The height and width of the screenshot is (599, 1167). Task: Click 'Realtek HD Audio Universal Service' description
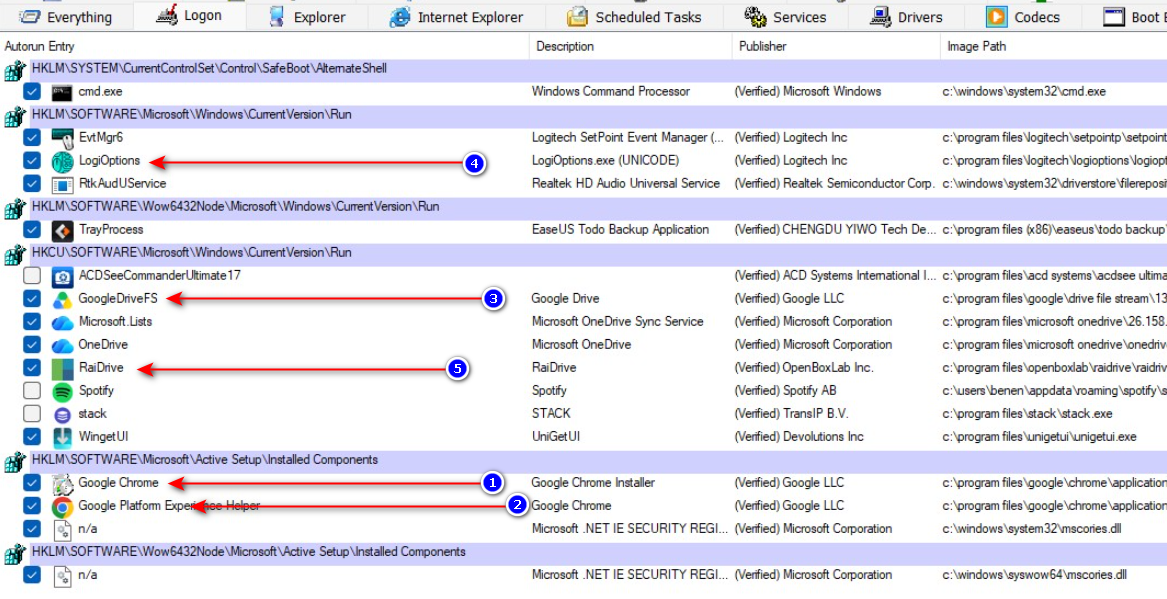click(626, 183)
